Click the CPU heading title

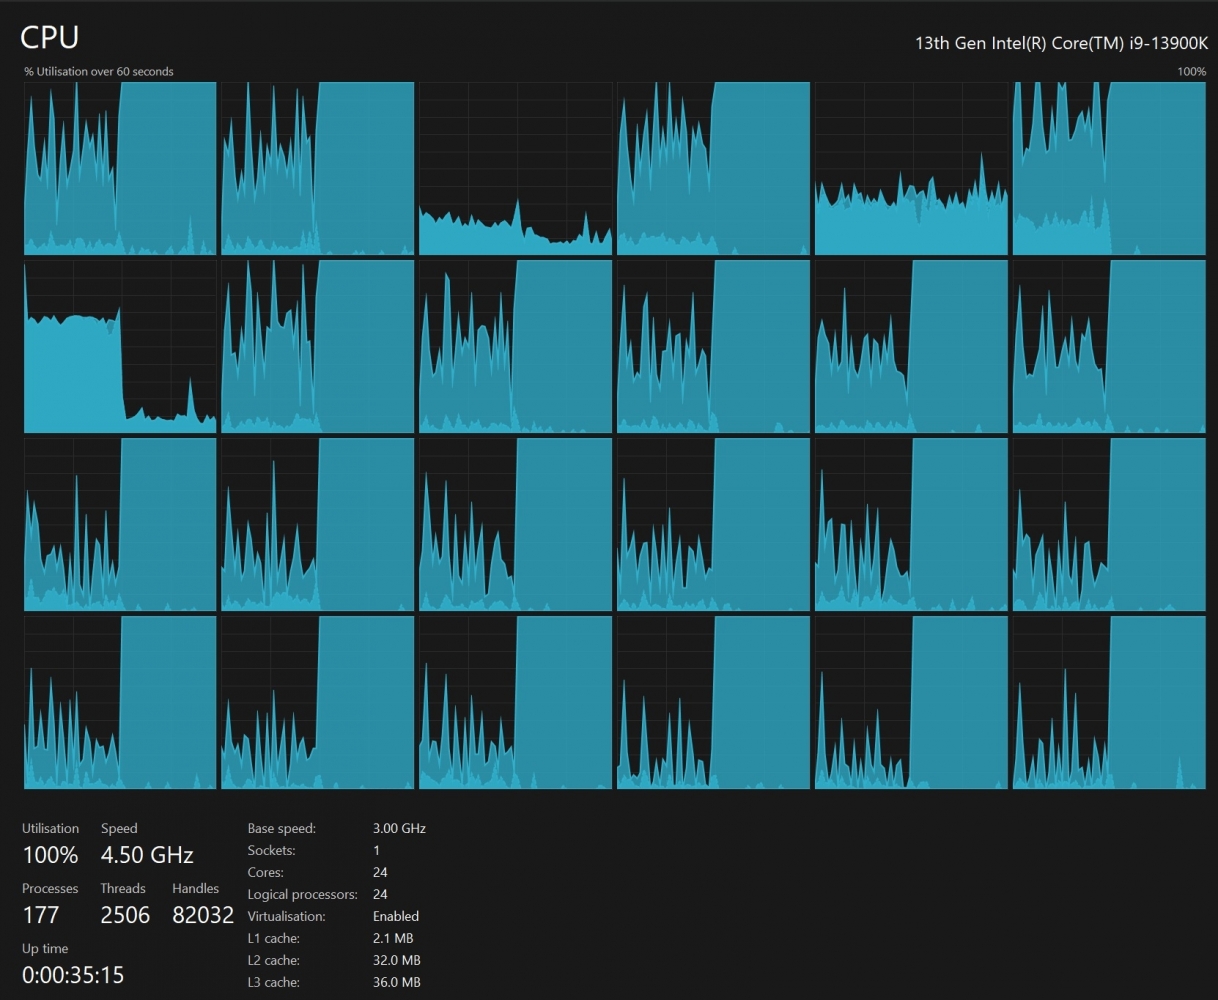coord(49,37)
